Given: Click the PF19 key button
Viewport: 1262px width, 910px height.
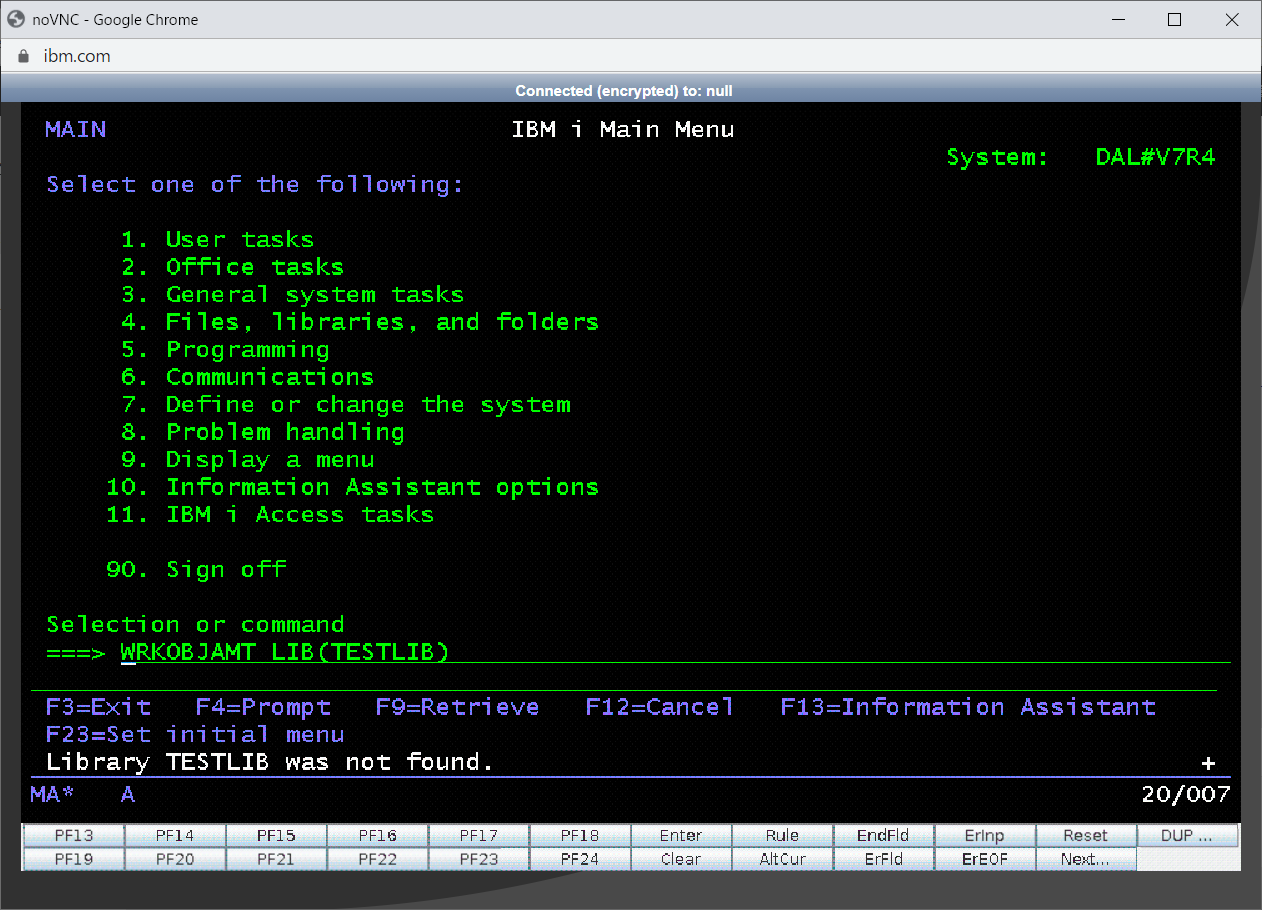Looking at the screenshot, I should [x=74, y=859].
